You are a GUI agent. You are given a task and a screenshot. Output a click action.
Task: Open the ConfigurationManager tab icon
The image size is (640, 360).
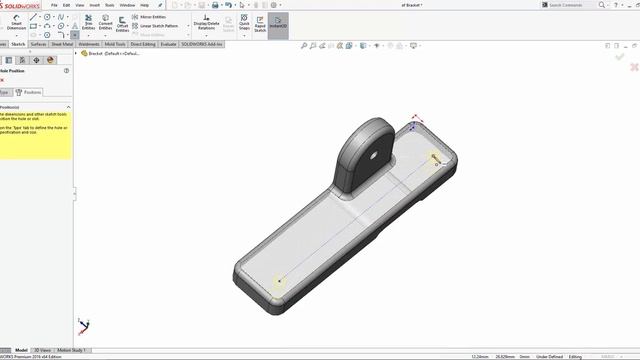(22, 60)
